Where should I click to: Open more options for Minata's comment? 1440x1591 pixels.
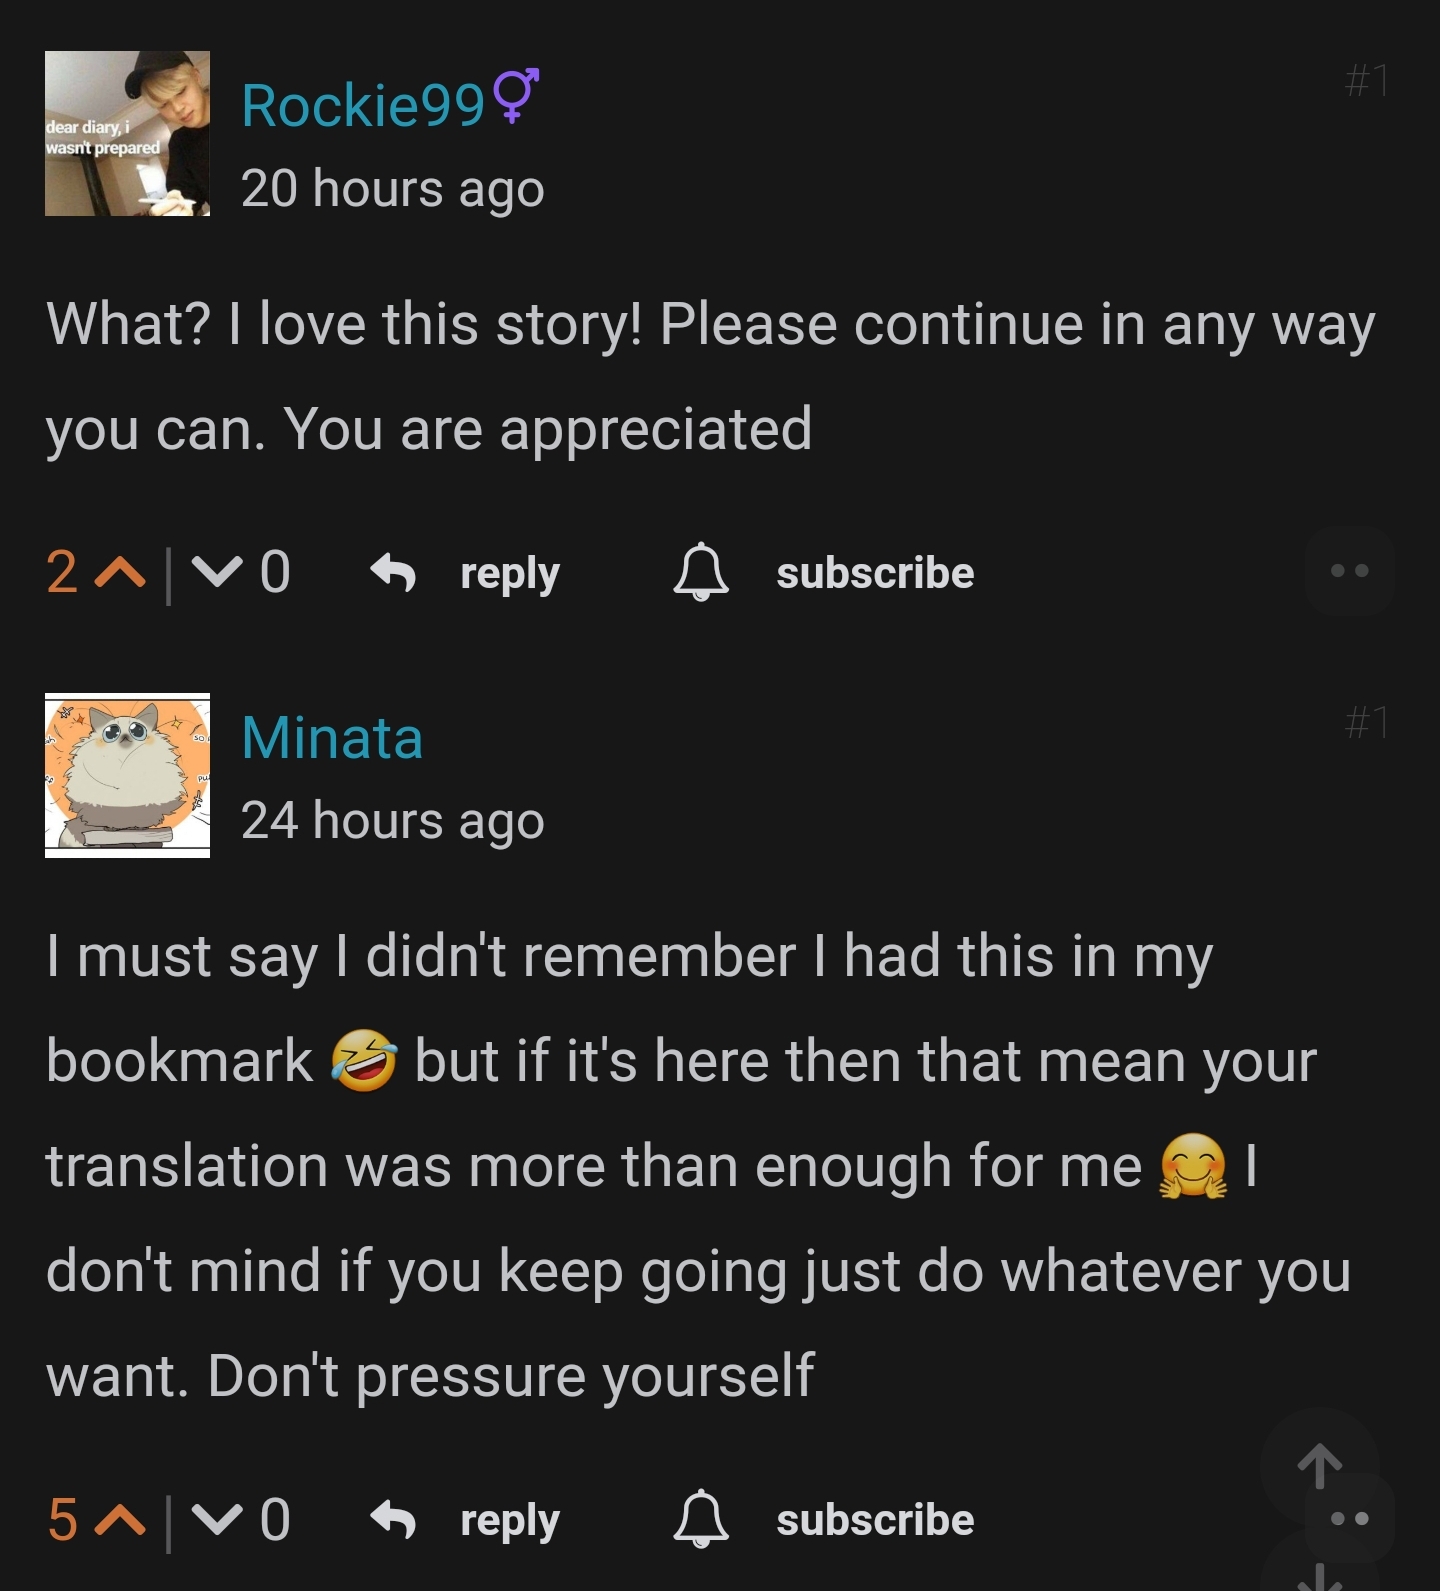(1349, 1519)
